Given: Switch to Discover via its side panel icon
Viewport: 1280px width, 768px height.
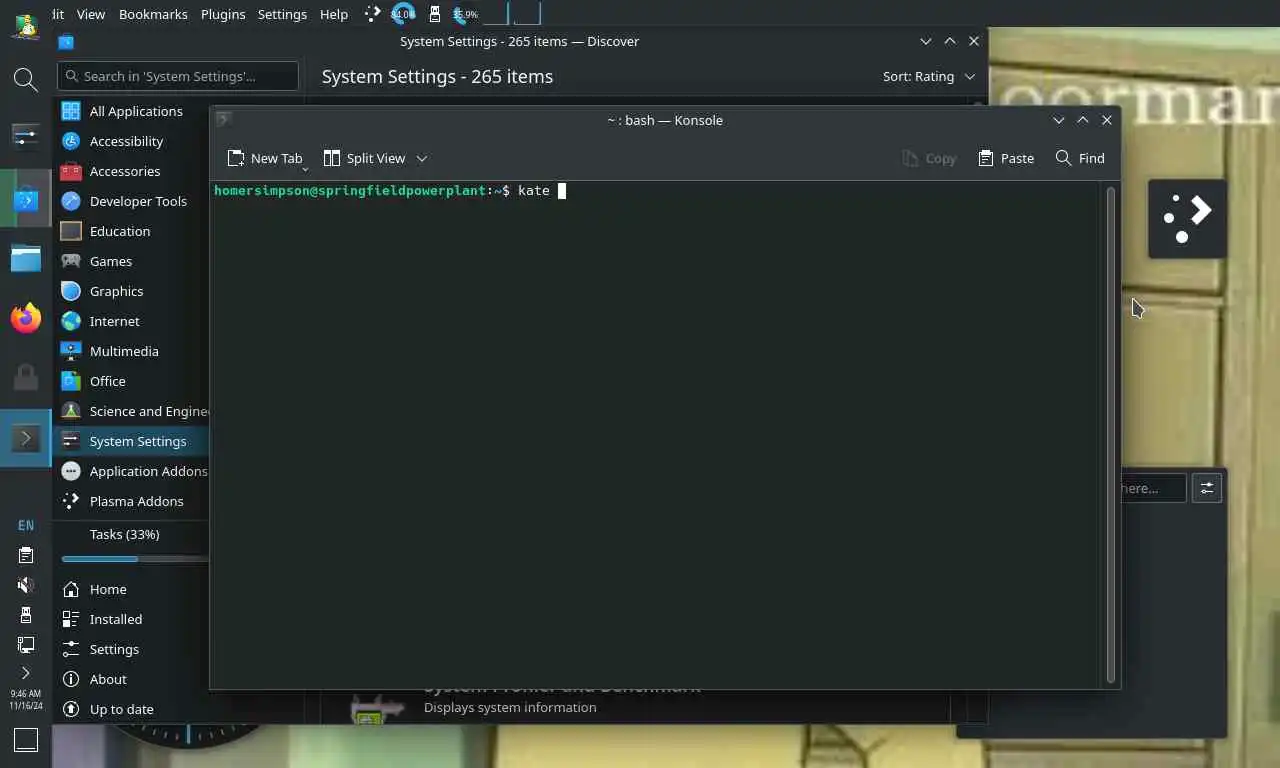Looking at the screenshot, I should click(x=26, y=200).
